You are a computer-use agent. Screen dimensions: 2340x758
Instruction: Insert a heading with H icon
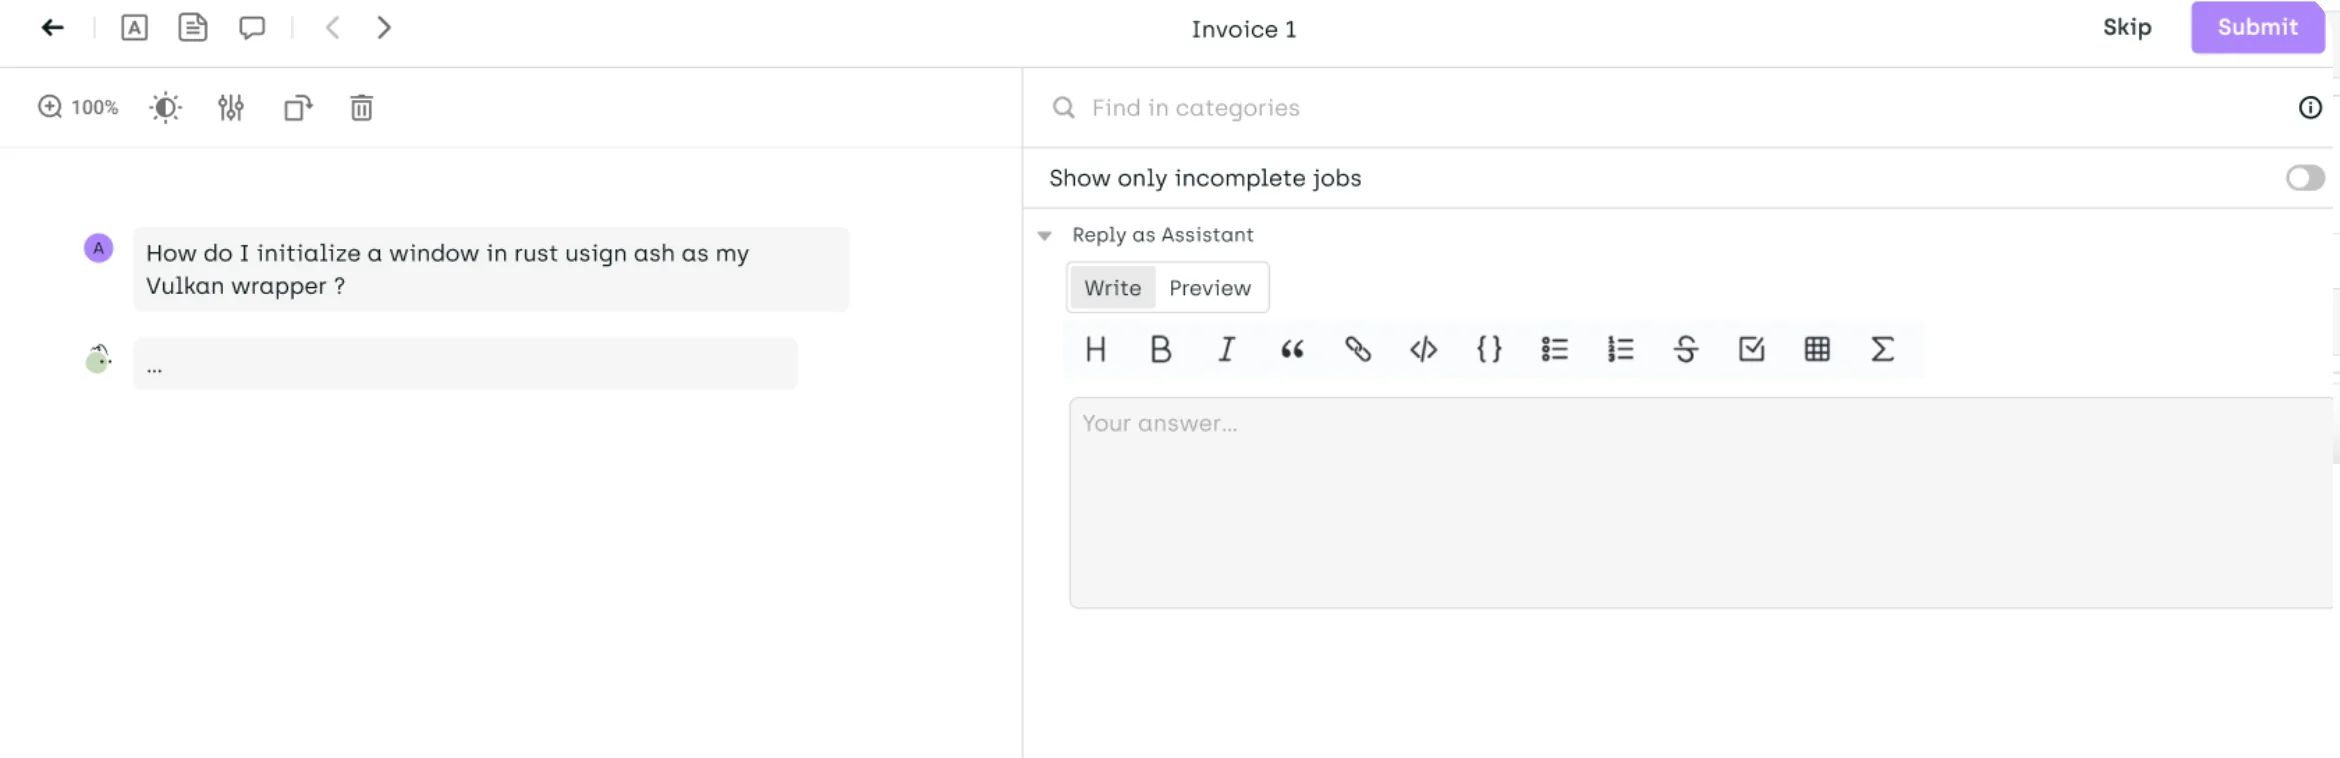[x=1096, y=349]
